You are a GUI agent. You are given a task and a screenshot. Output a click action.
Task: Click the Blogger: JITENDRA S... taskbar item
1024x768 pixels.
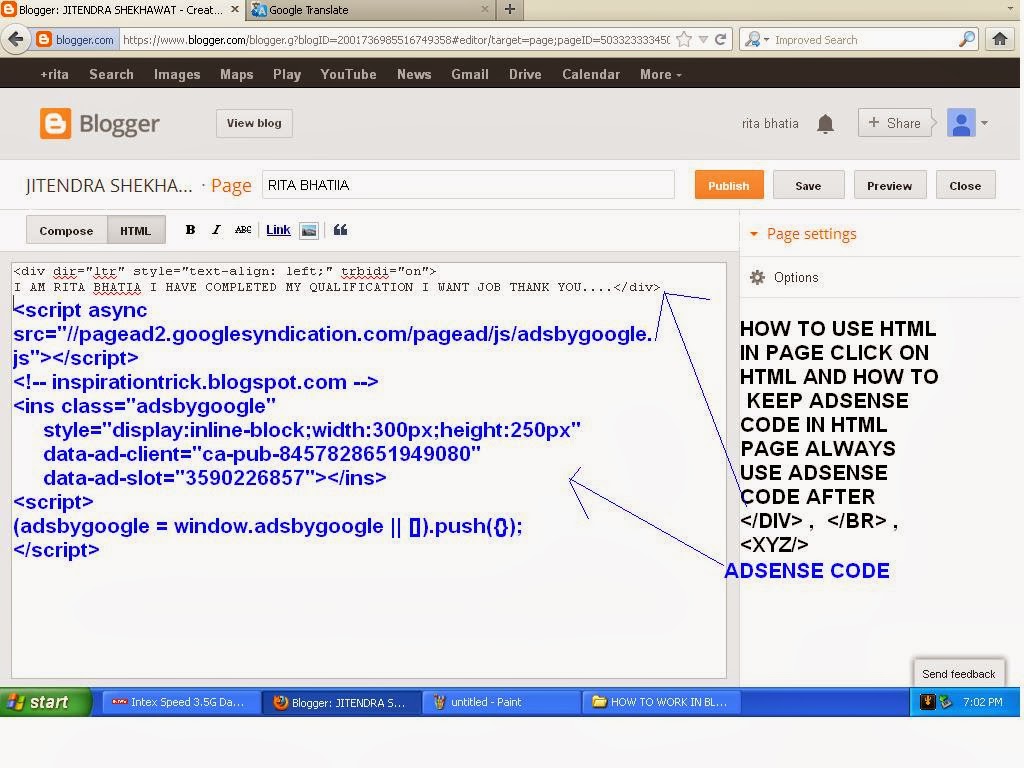click(341, 702)
